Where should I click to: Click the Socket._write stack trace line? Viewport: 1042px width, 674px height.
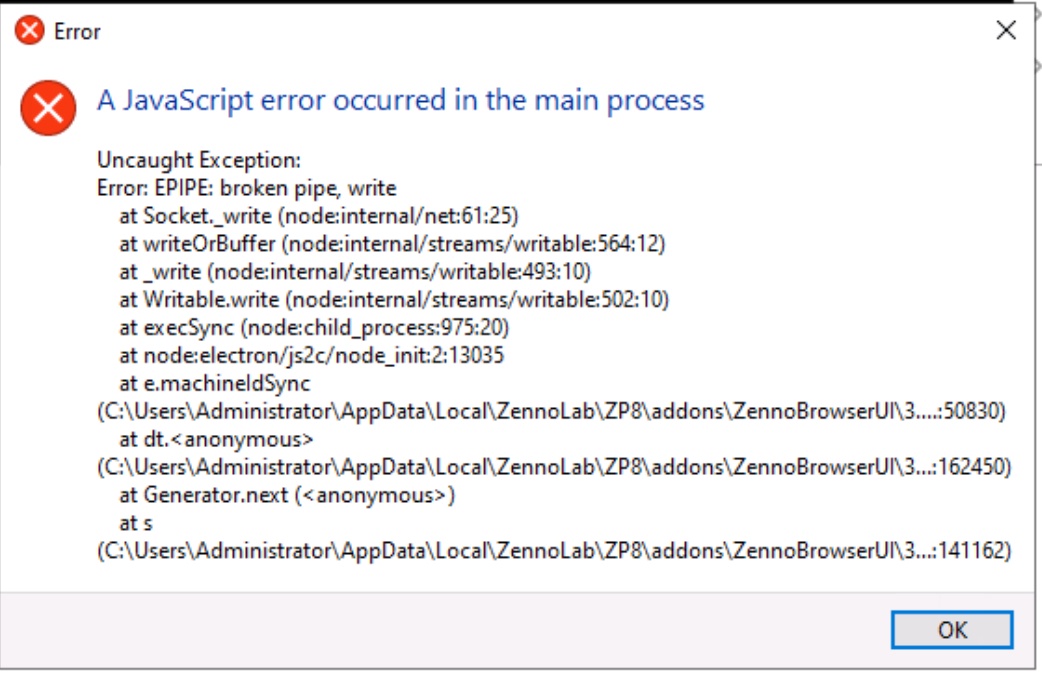point(318,216)
